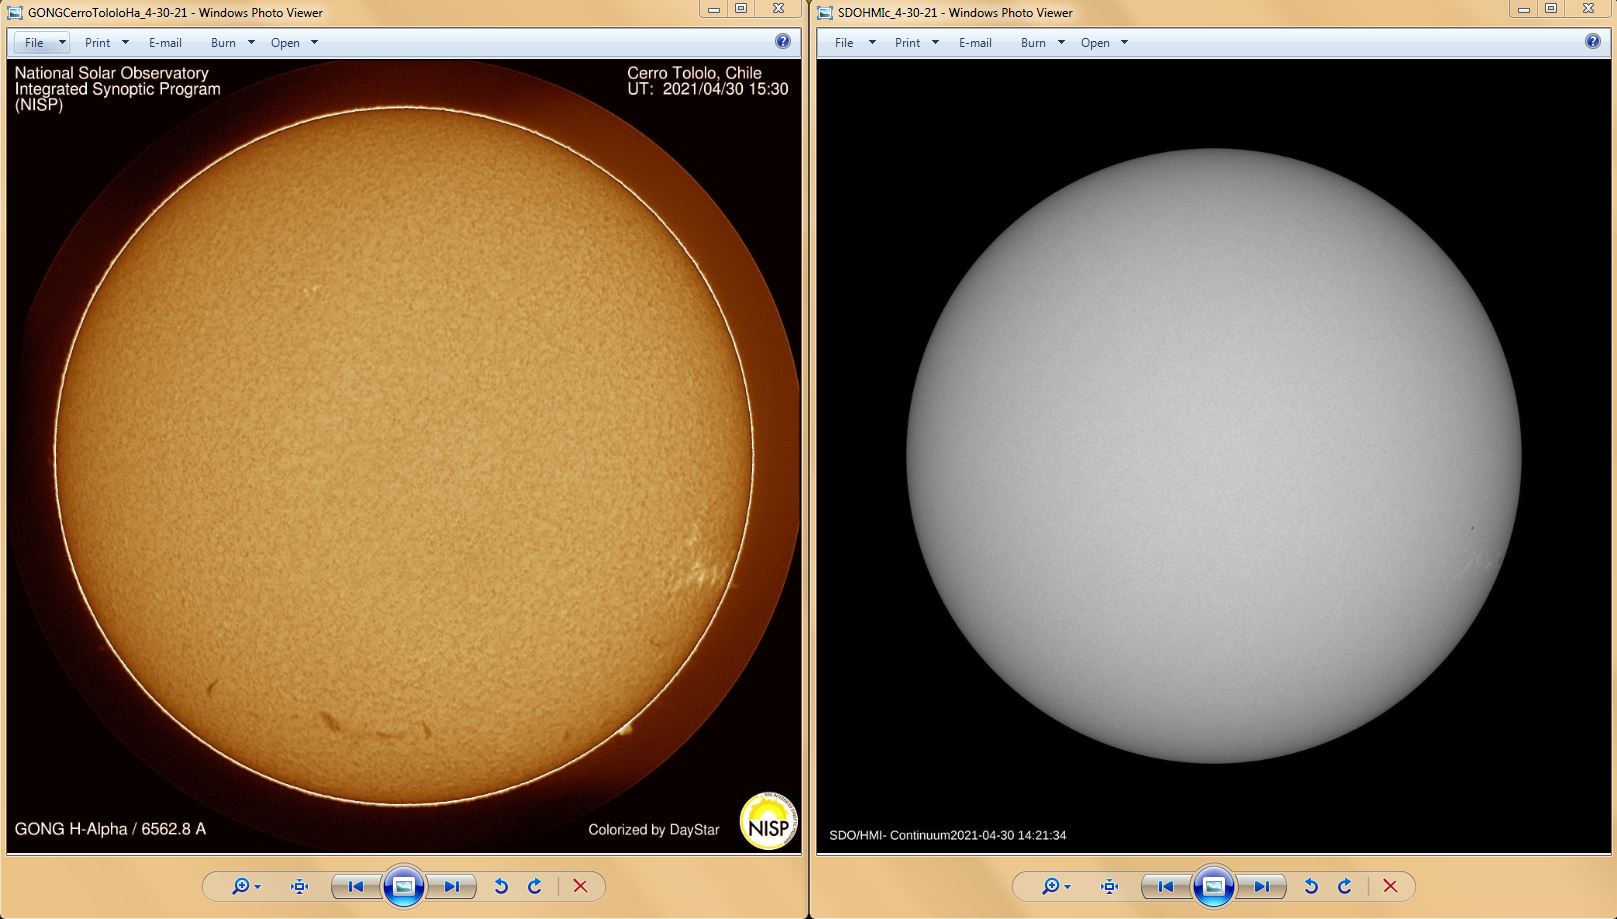This screenshot has width=1617, height=919.
Task: Close the GONG viewer window
Action: pyautogui.click(x=778, y=9)
